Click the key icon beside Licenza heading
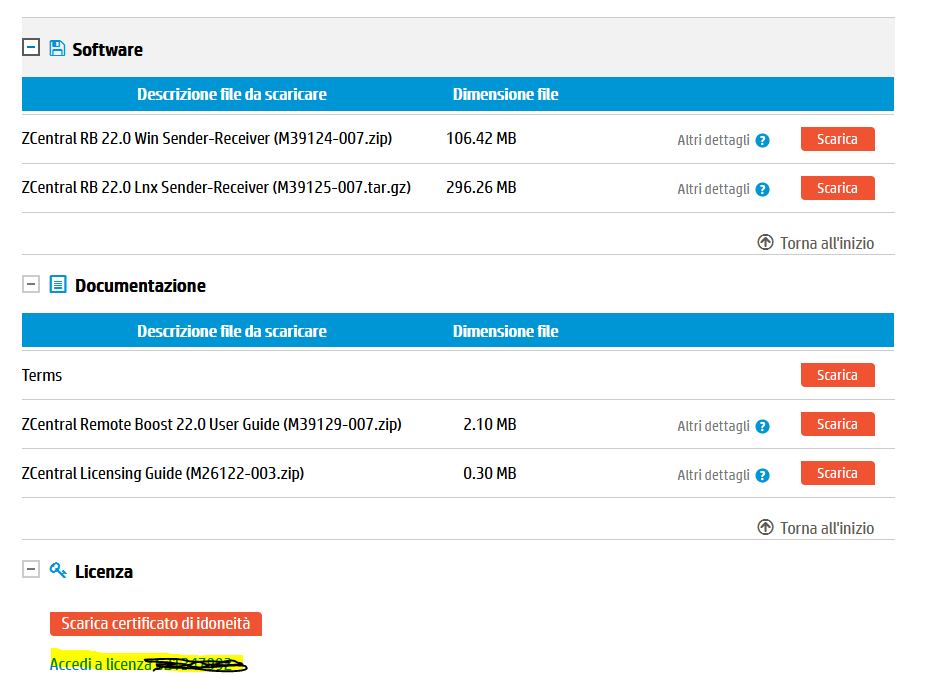 click(x=57, y=571)
